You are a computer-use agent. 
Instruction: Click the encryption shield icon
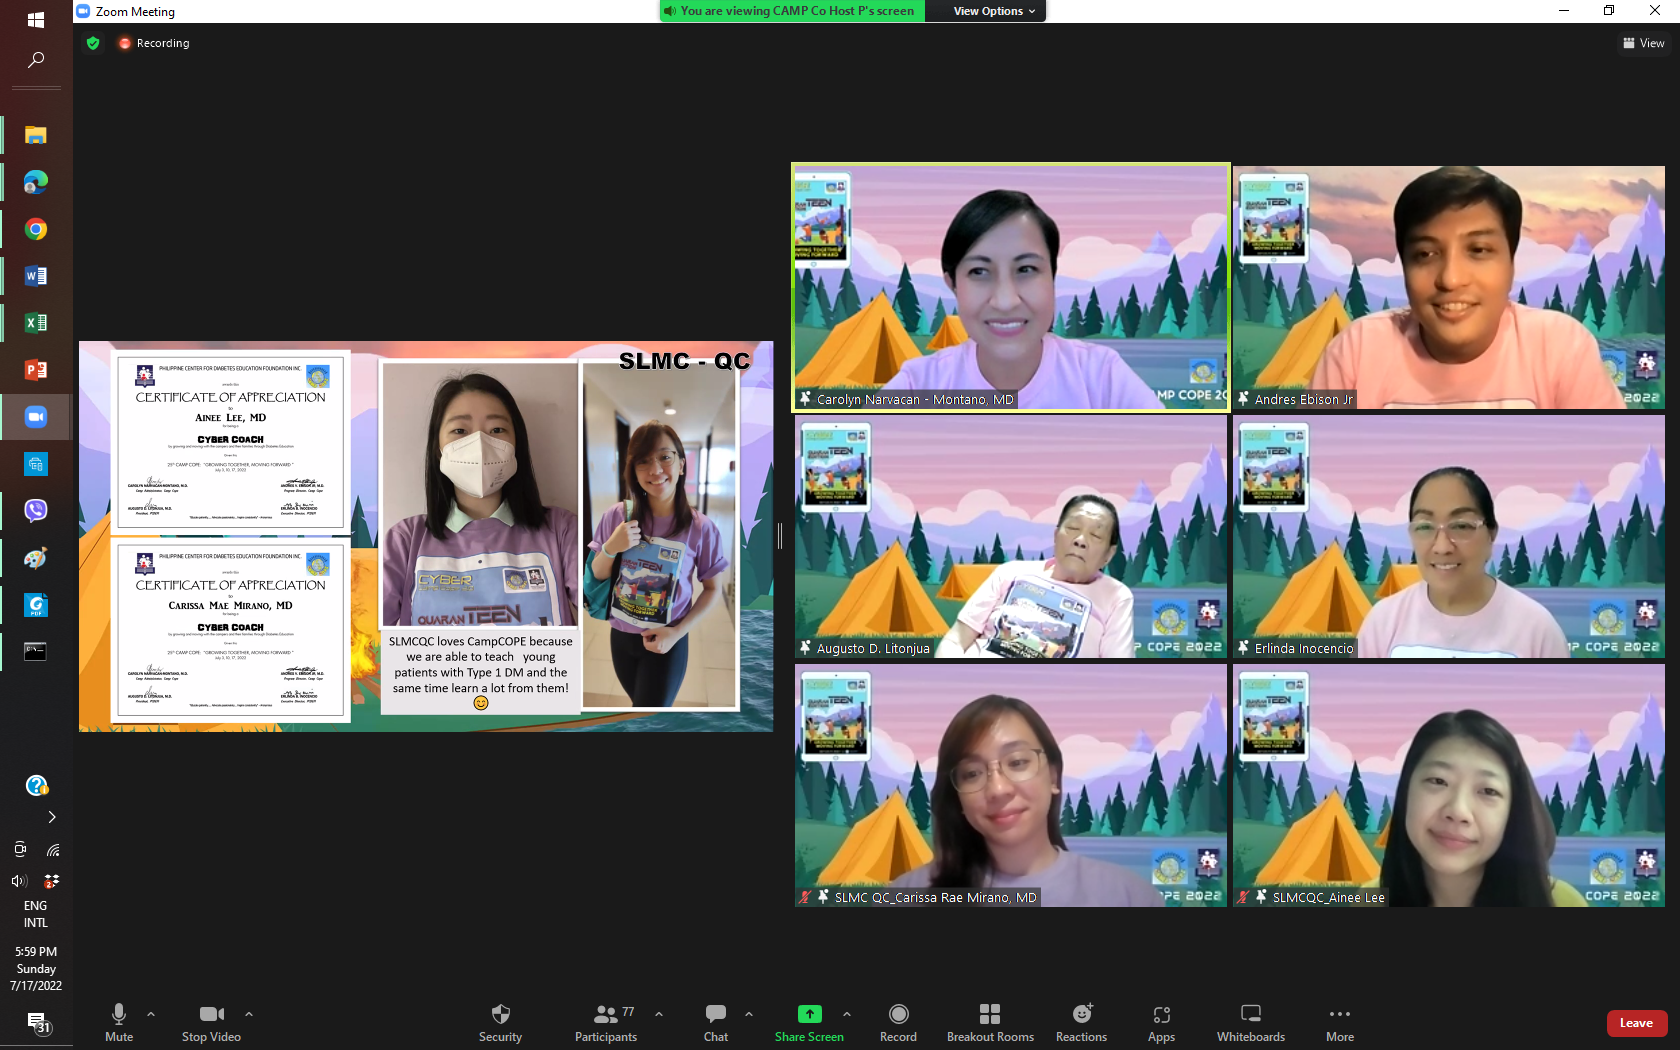[x=93, y=43]
